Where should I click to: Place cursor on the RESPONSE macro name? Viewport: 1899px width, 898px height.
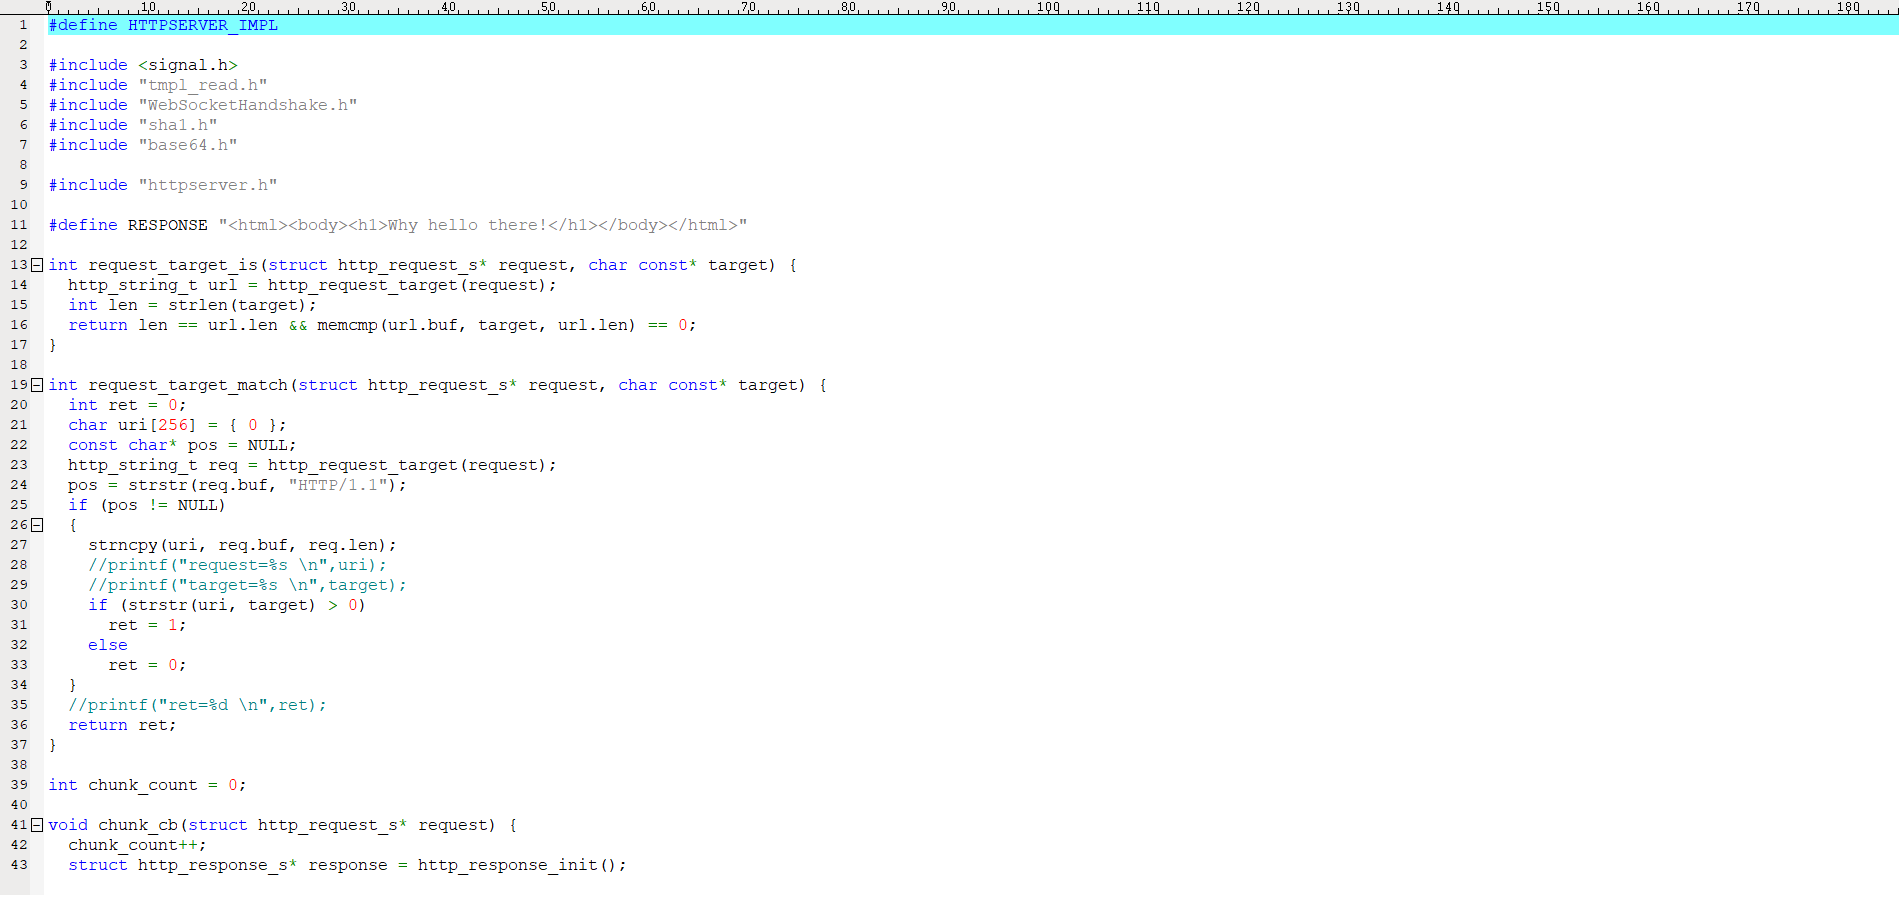click(167, 225)
